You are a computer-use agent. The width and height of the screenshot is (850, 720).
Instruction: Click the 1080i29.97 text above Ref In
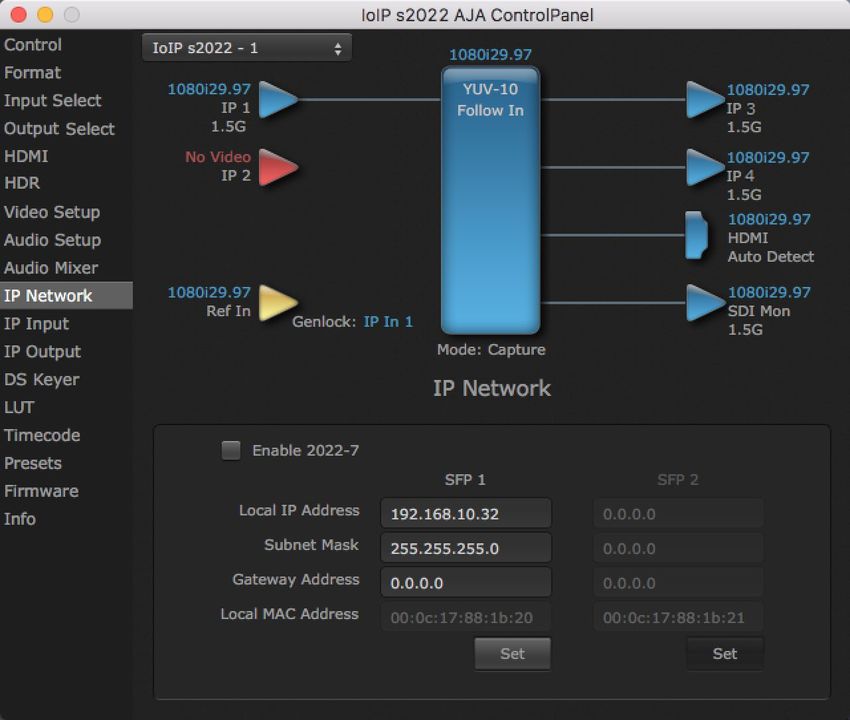coord(209,292)
